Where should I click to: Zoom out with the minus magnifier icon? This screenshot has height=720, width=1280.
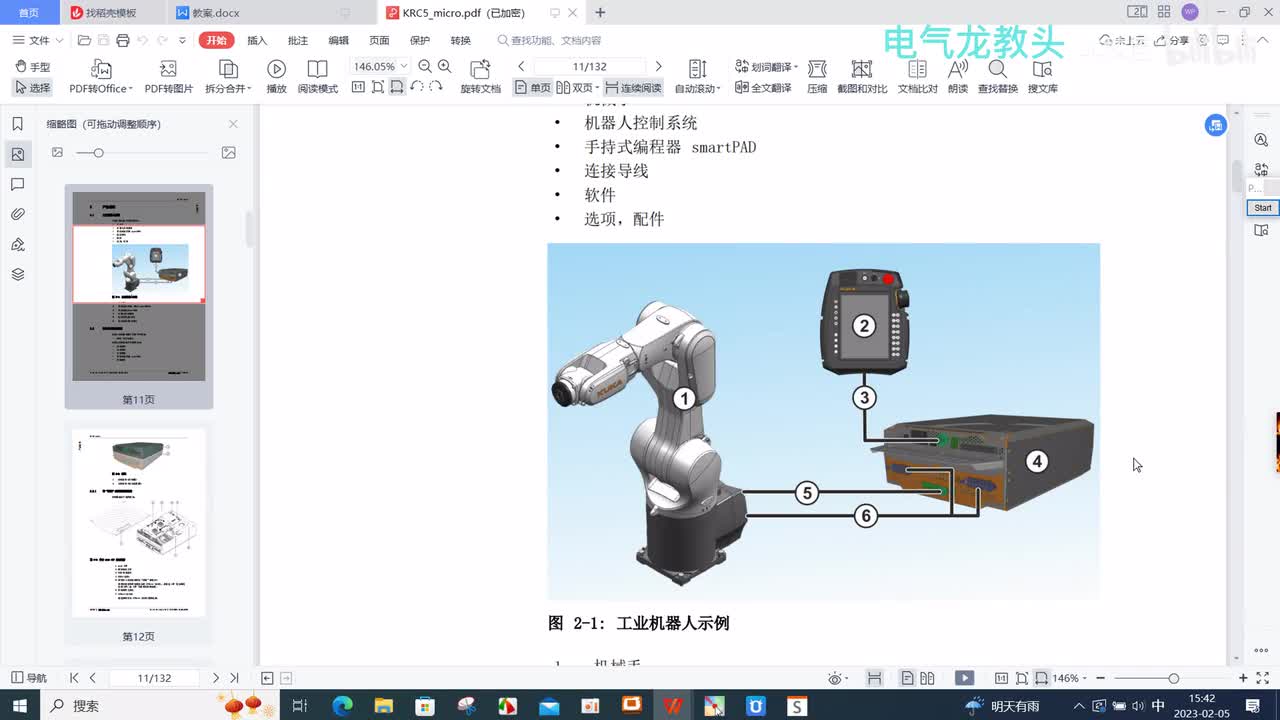pos(425,66)
